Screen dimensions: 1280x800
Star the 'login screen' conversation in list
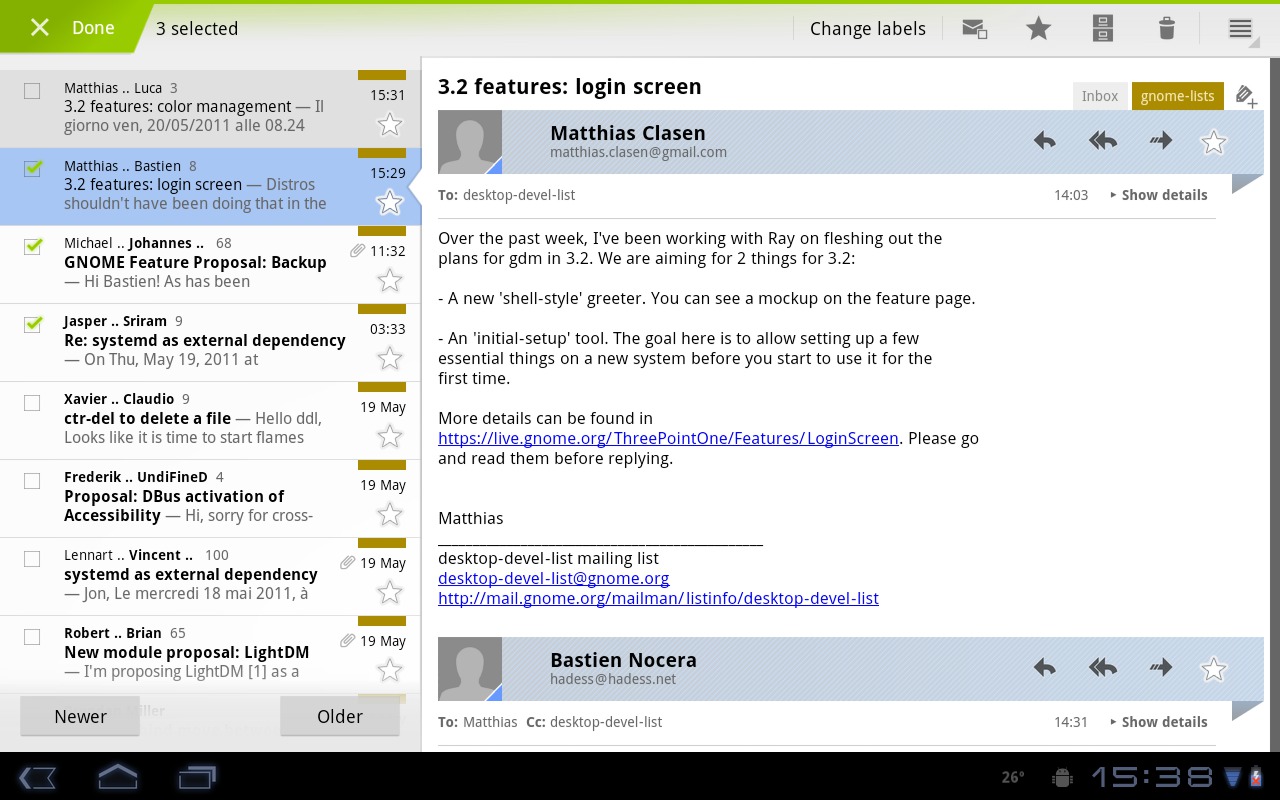(x=389, y=203)
